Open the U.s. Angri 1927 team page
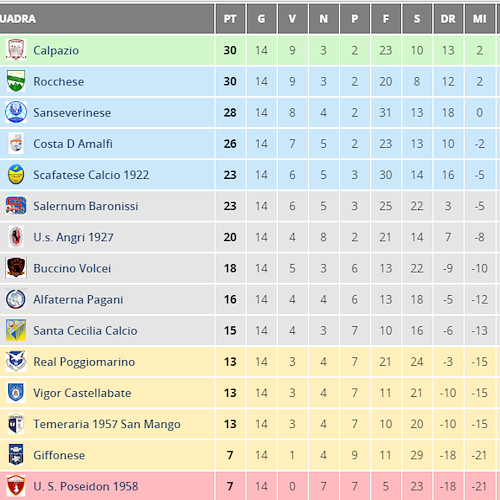 point(73,237)
